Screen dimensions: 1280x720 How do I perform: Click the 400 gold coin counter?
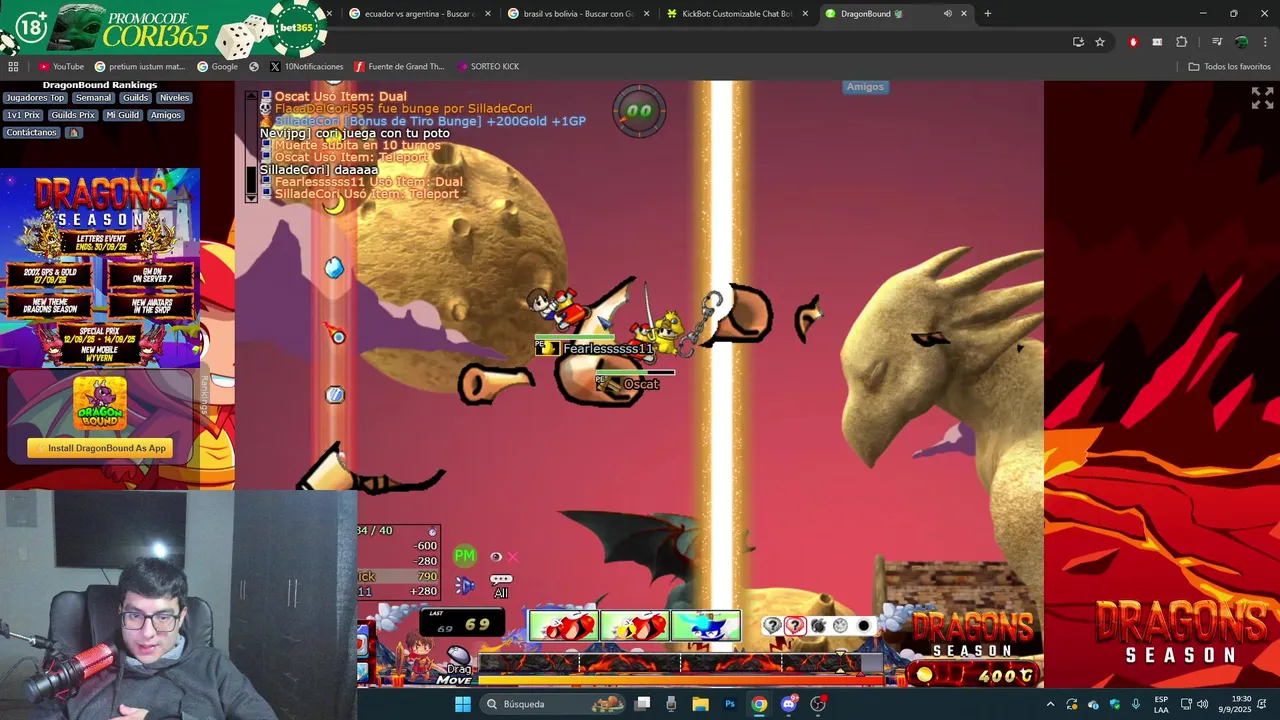tap(975, 676)
